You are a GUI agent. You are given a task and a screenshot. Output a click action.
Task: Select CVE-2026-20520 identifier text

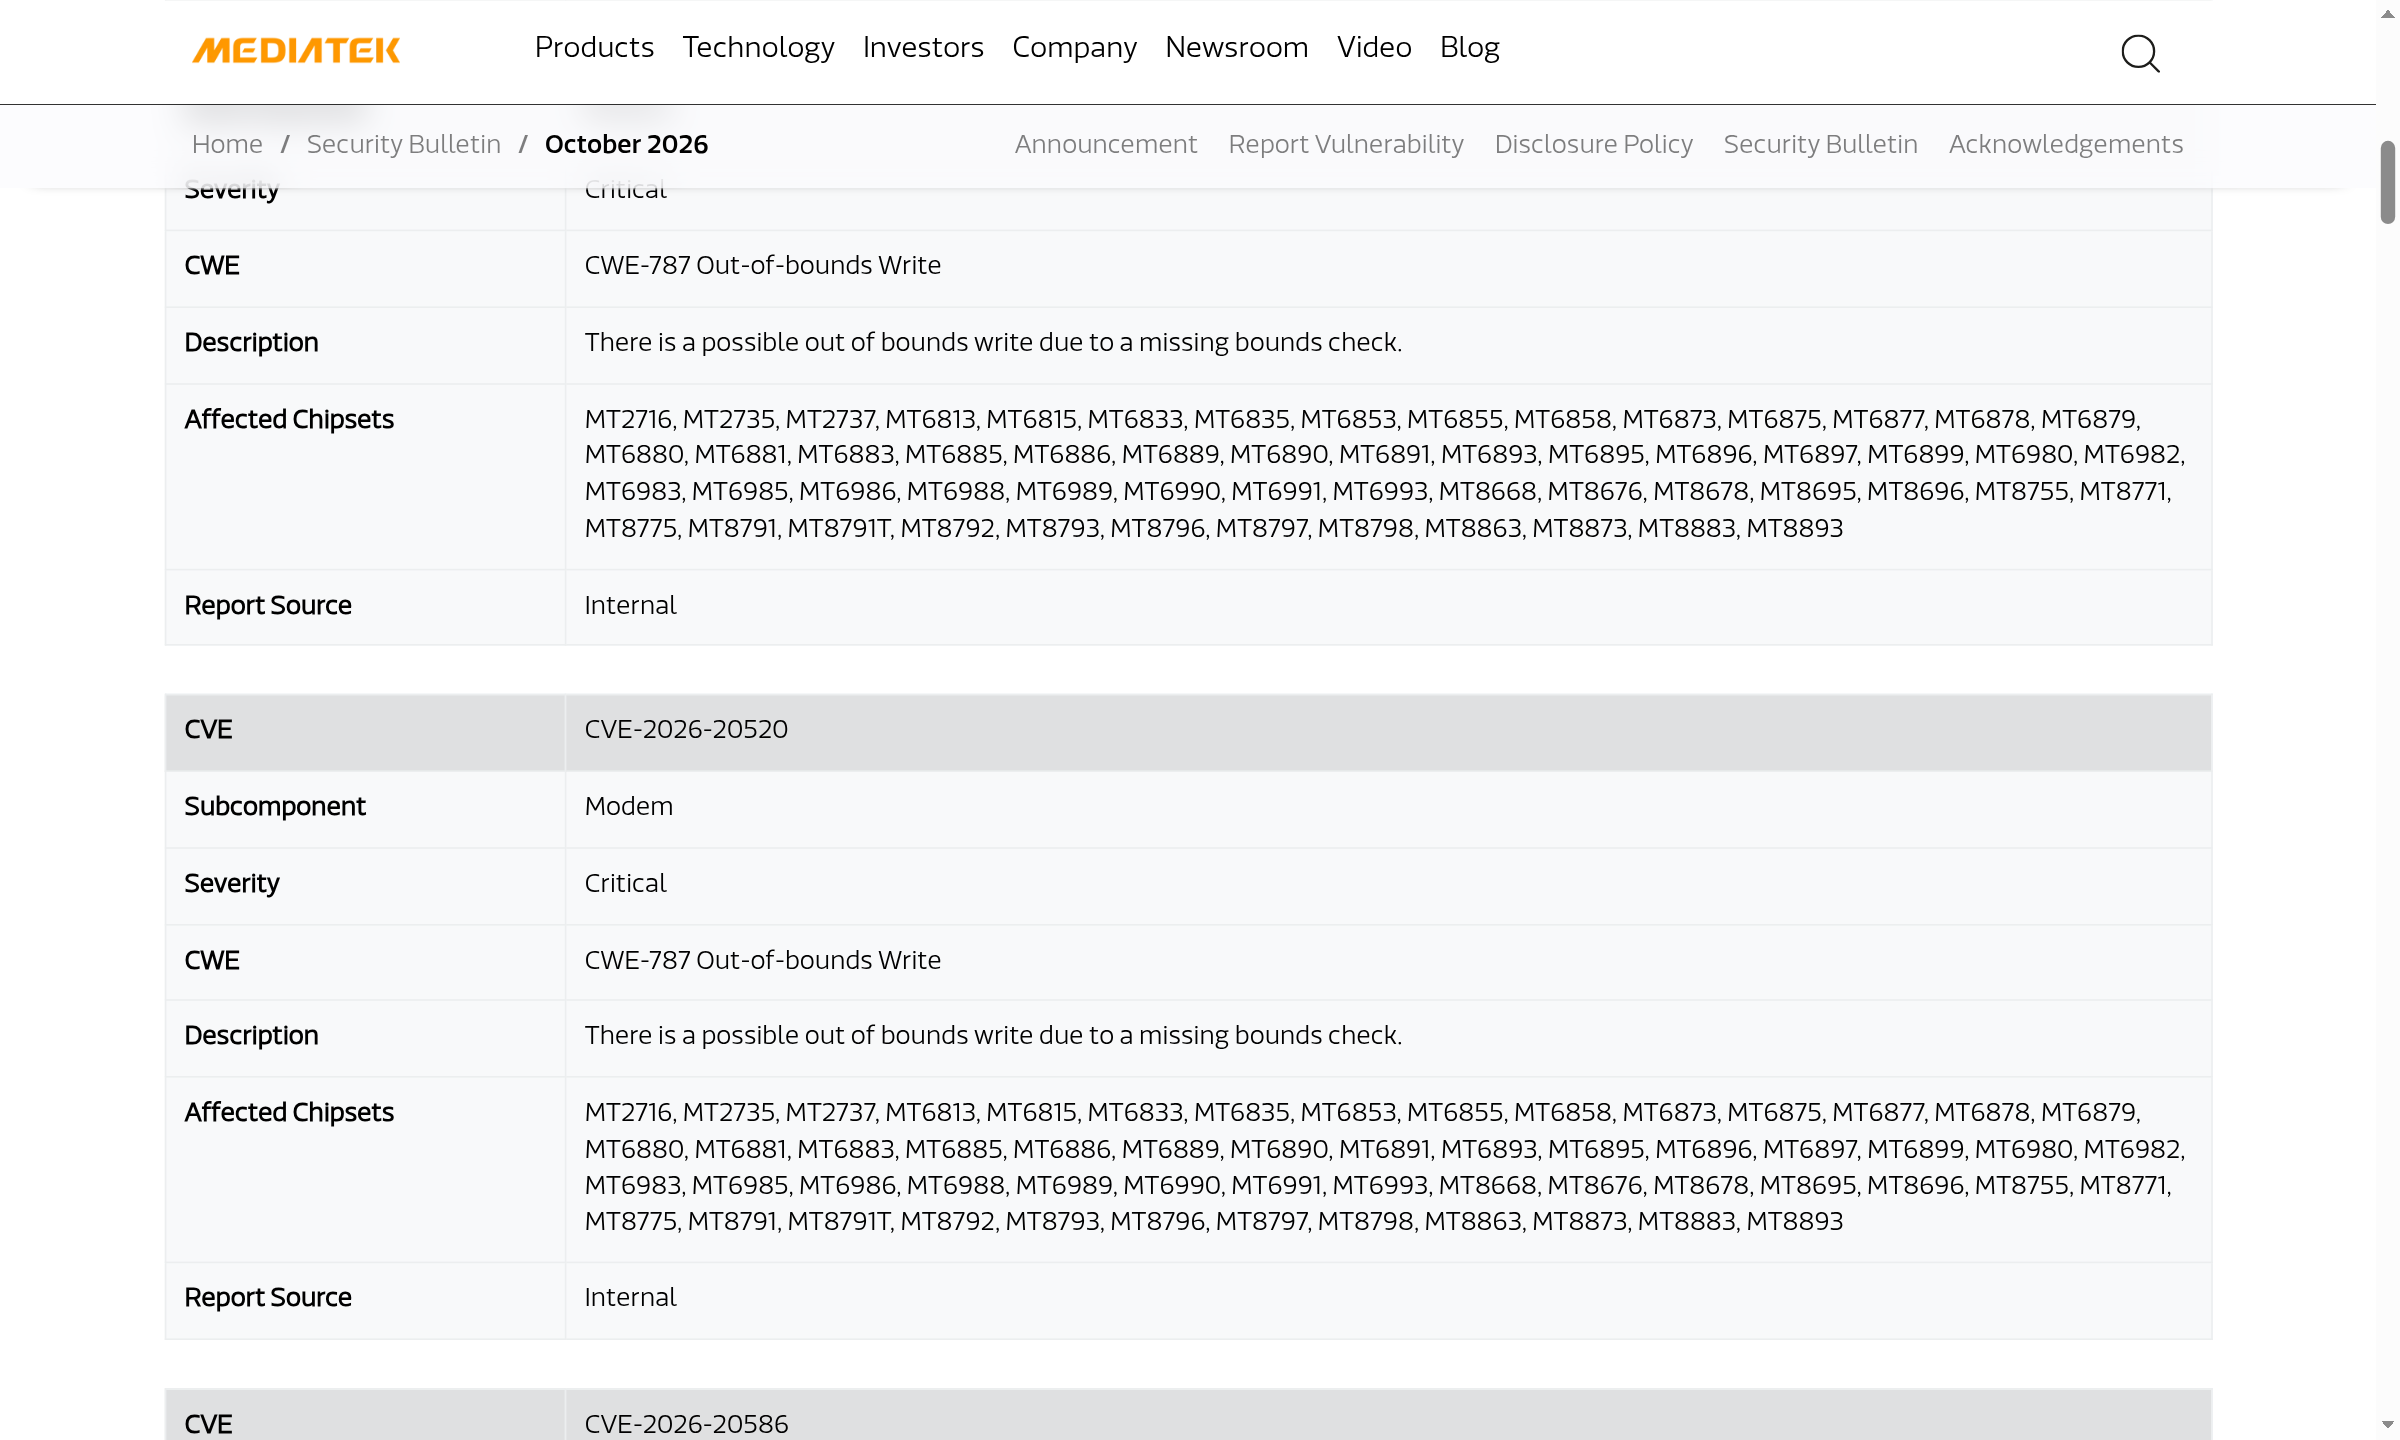686,729
